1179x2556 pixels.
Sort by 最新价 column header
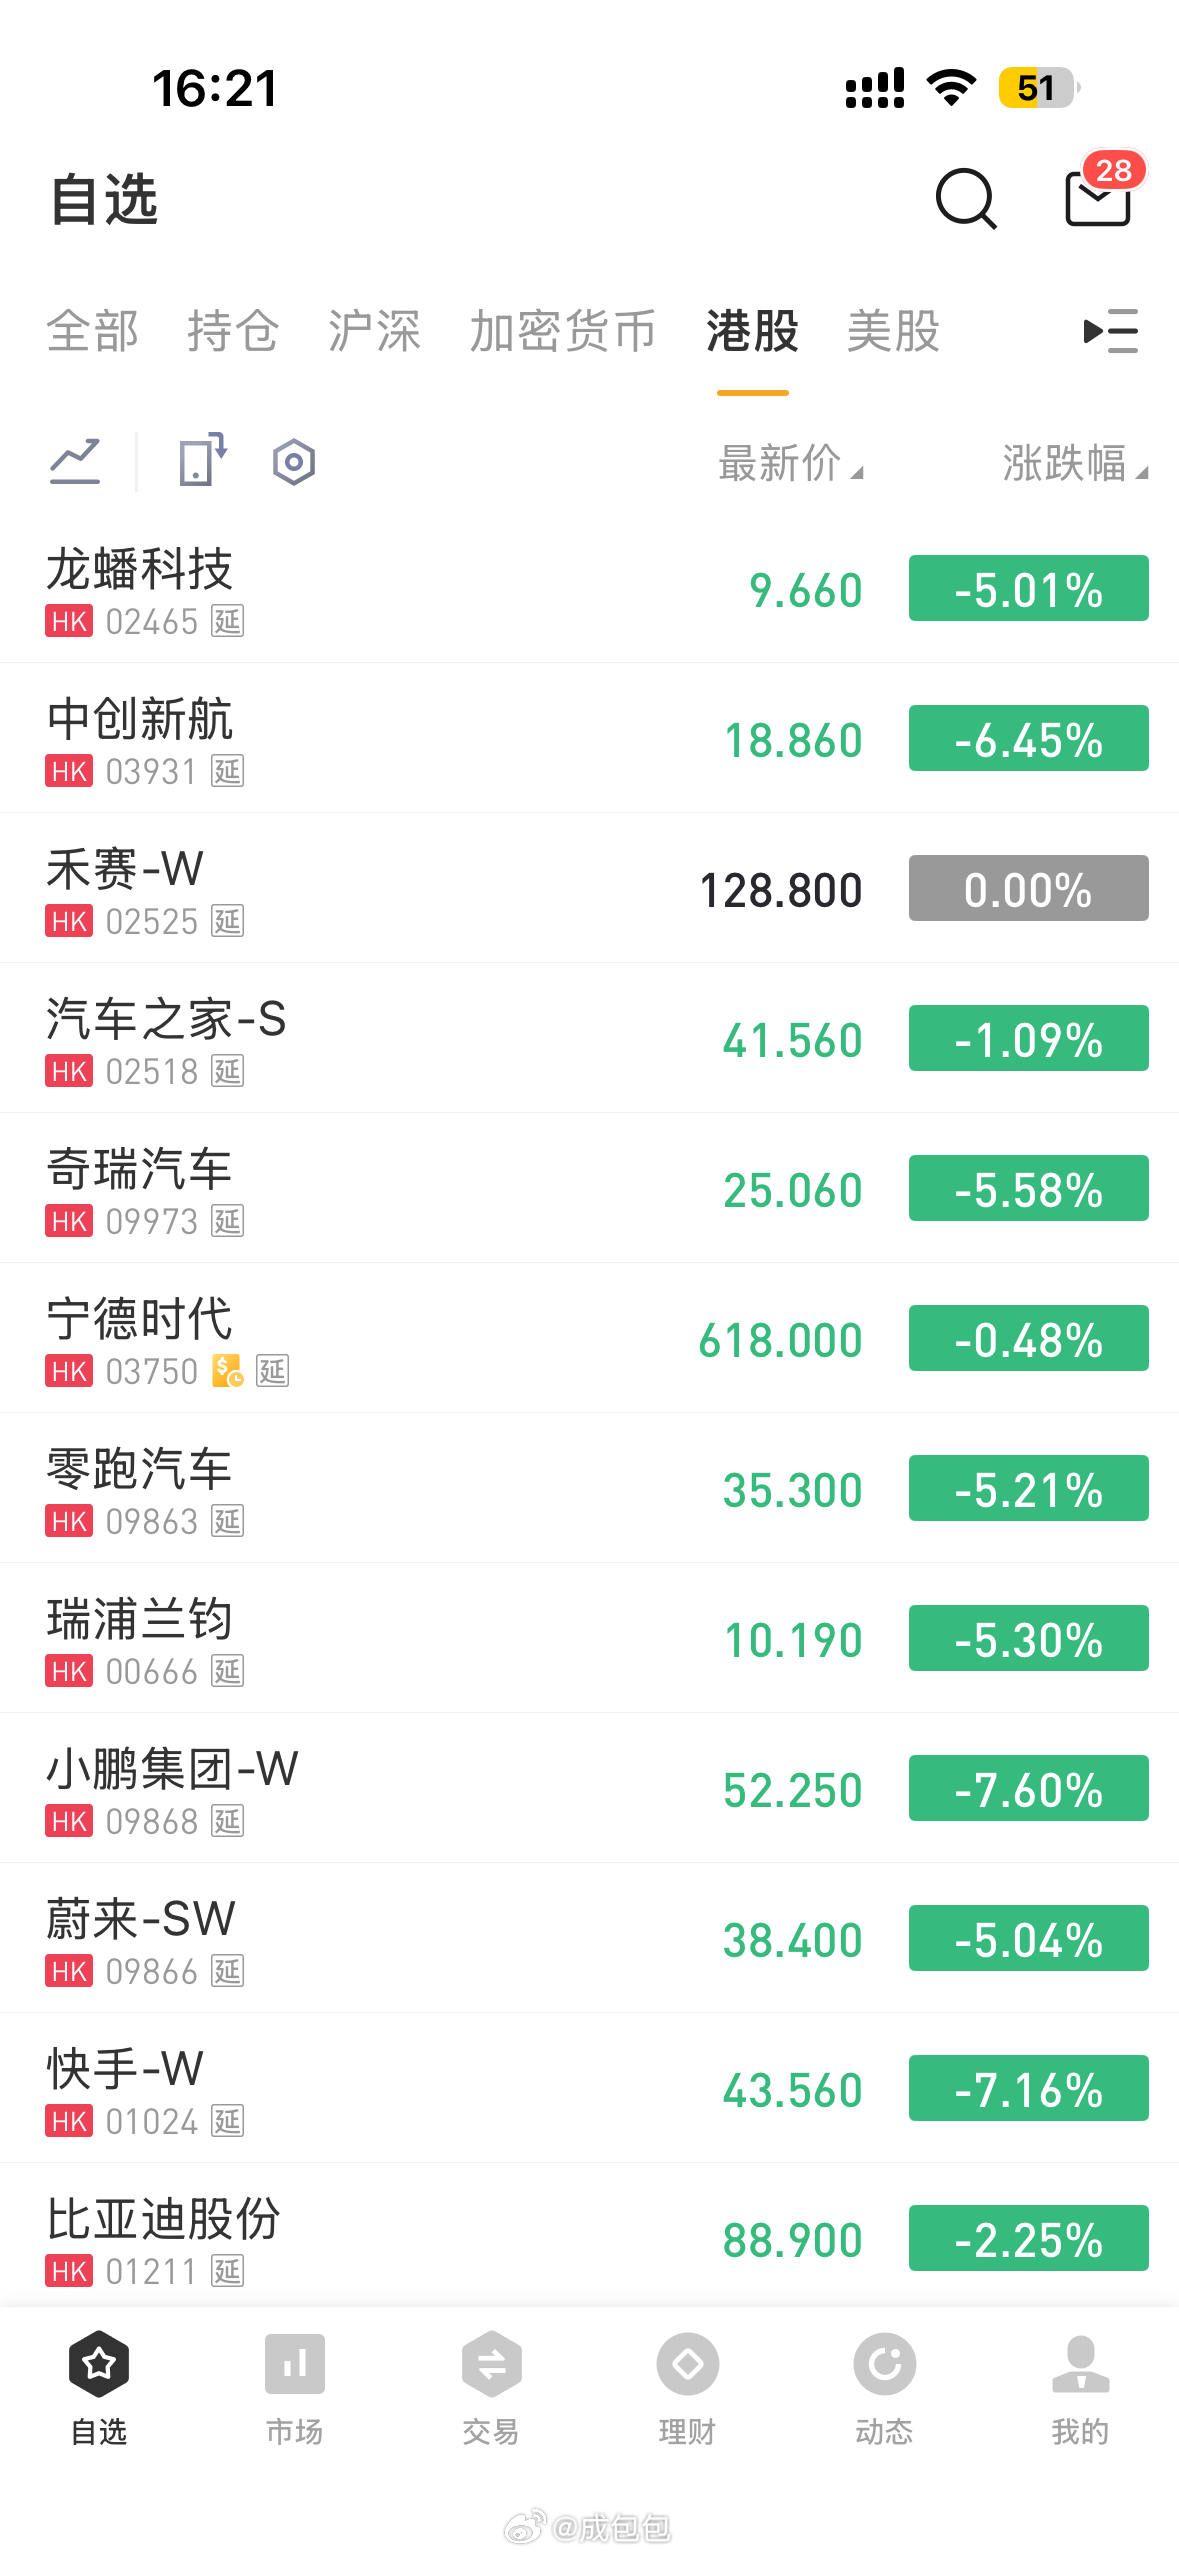[x=790, y=463]
